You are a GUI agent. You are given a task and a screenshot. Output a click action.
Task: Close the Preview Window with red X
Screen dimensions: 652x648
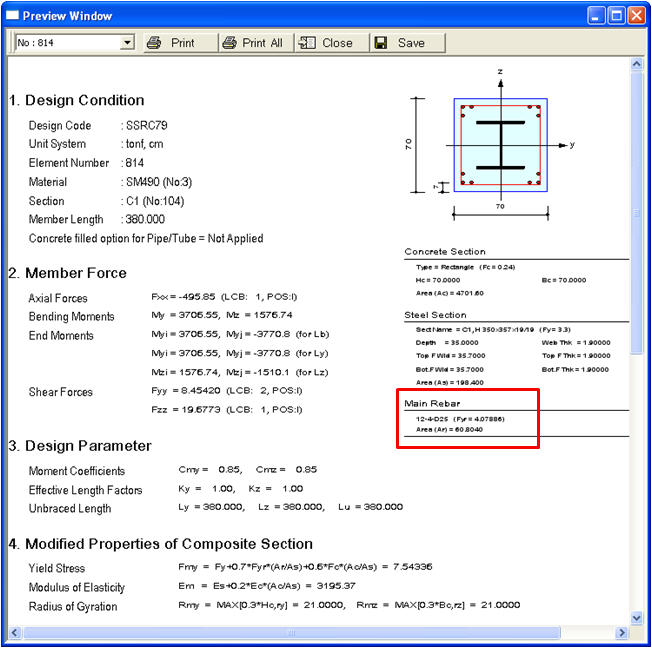[637, 16]
